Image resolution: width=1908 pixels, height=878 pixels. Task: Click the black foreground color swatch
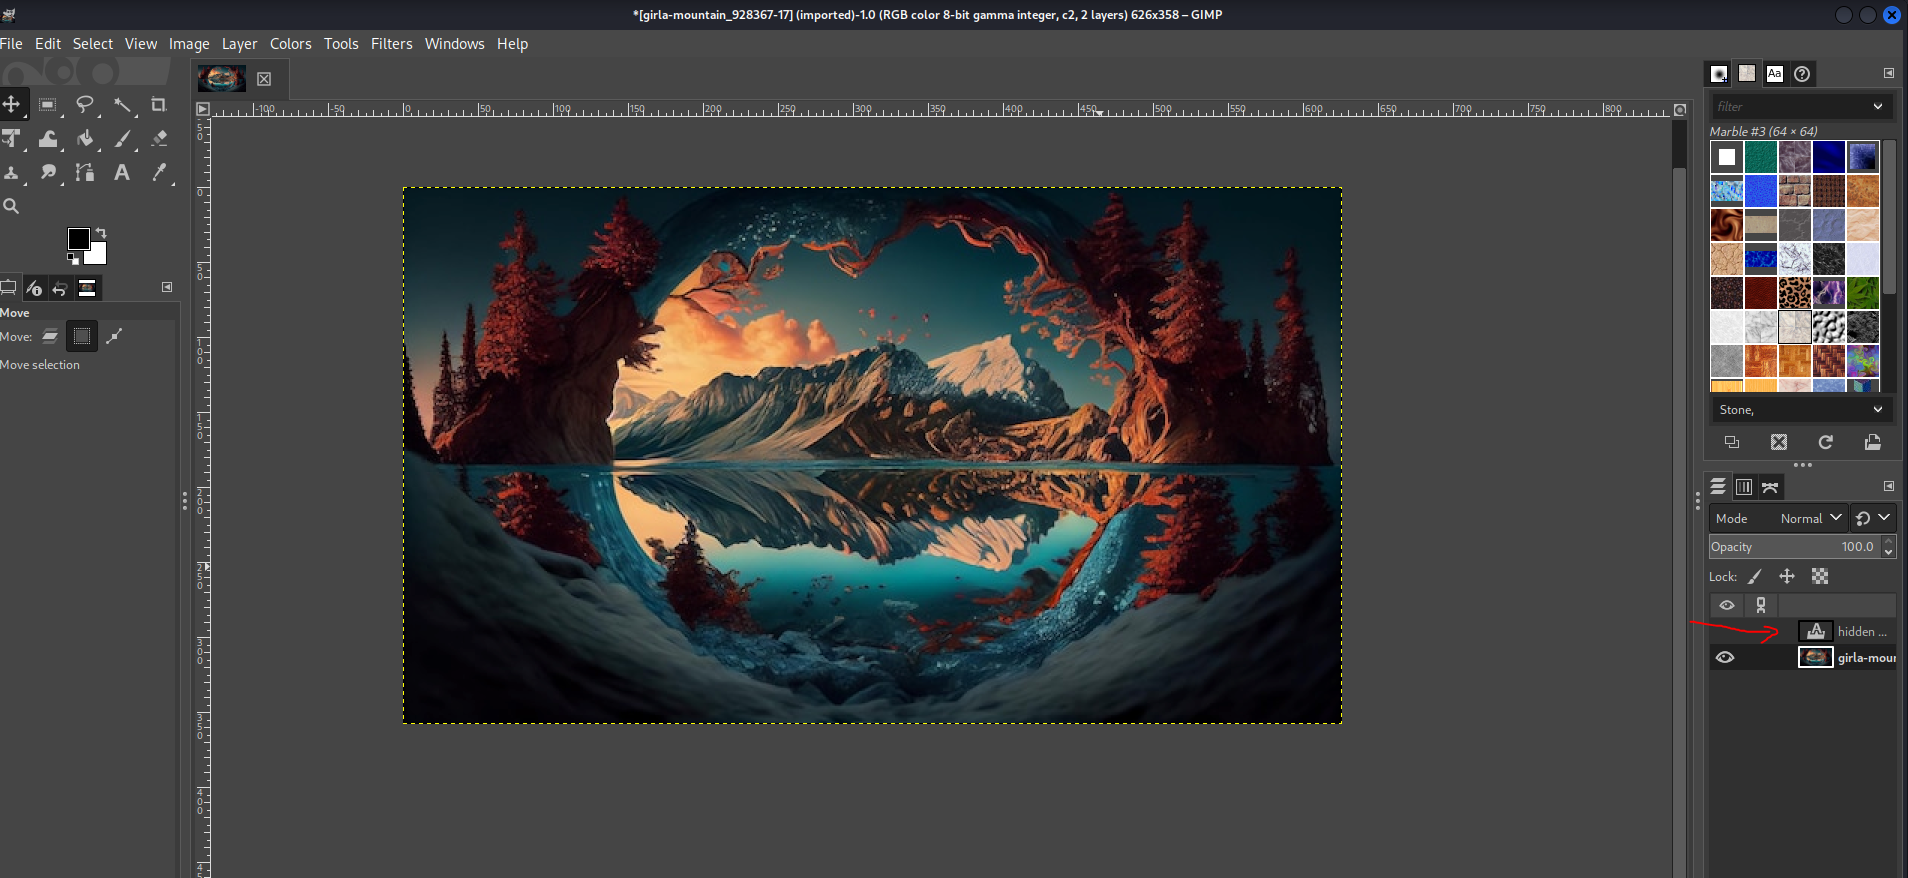[x=77, y=238]
